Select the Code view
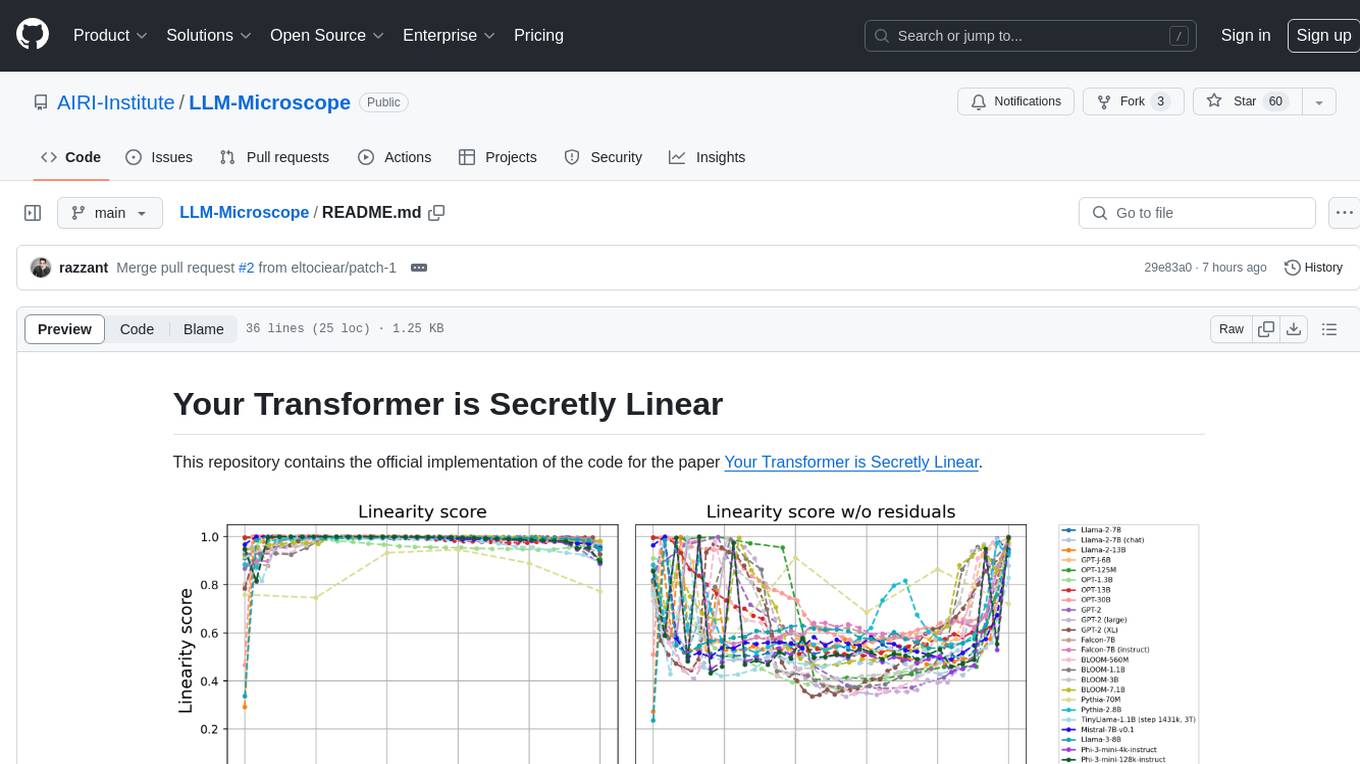Screen dimensions: 1360x764 click(x=137, y=329)
